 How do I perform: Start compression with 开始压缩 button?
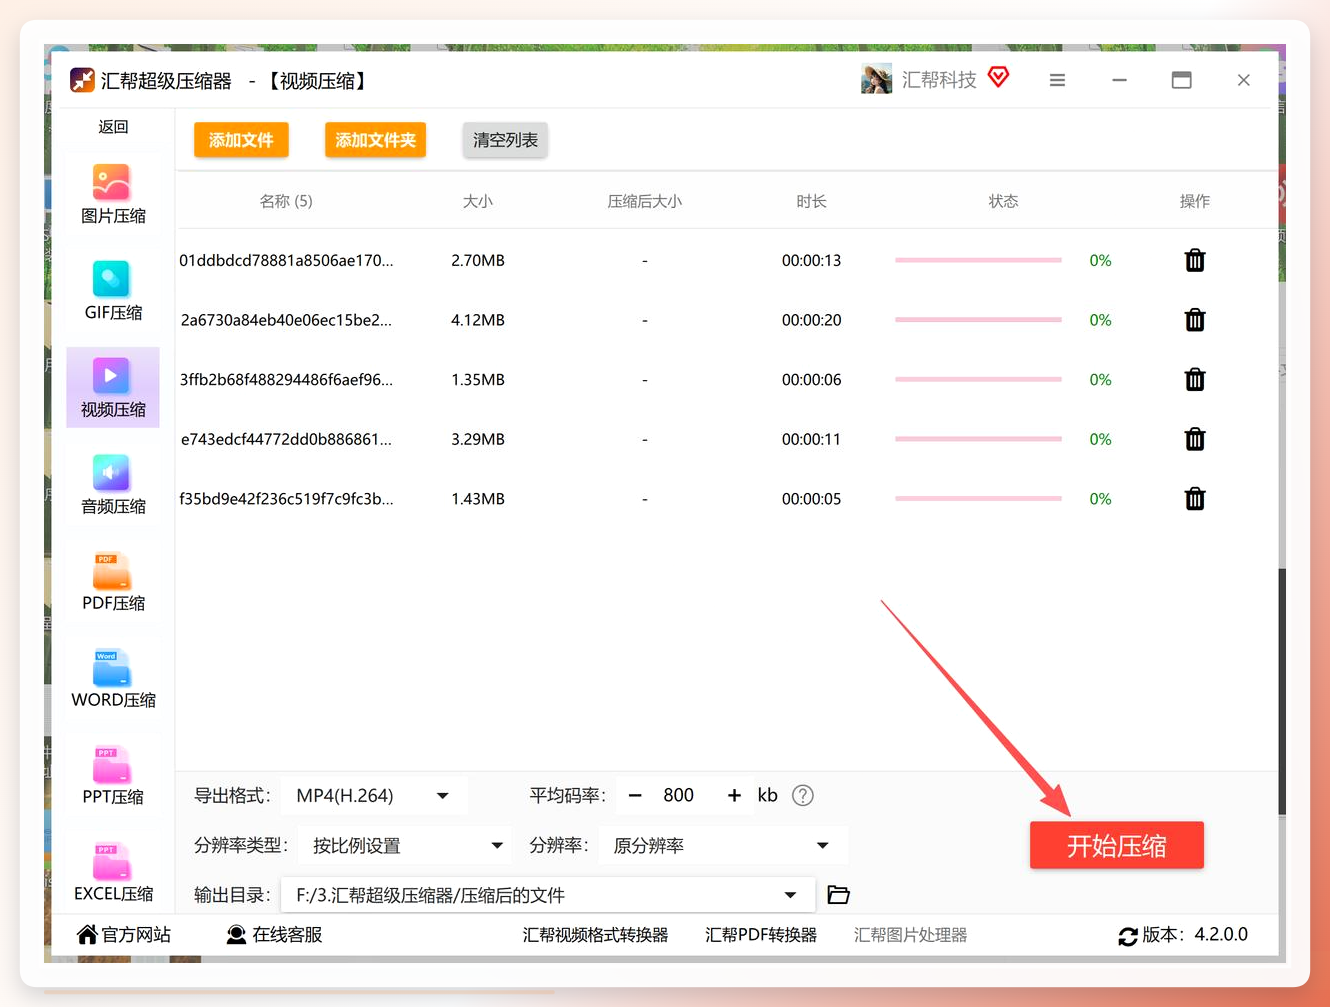point(1117,846)
